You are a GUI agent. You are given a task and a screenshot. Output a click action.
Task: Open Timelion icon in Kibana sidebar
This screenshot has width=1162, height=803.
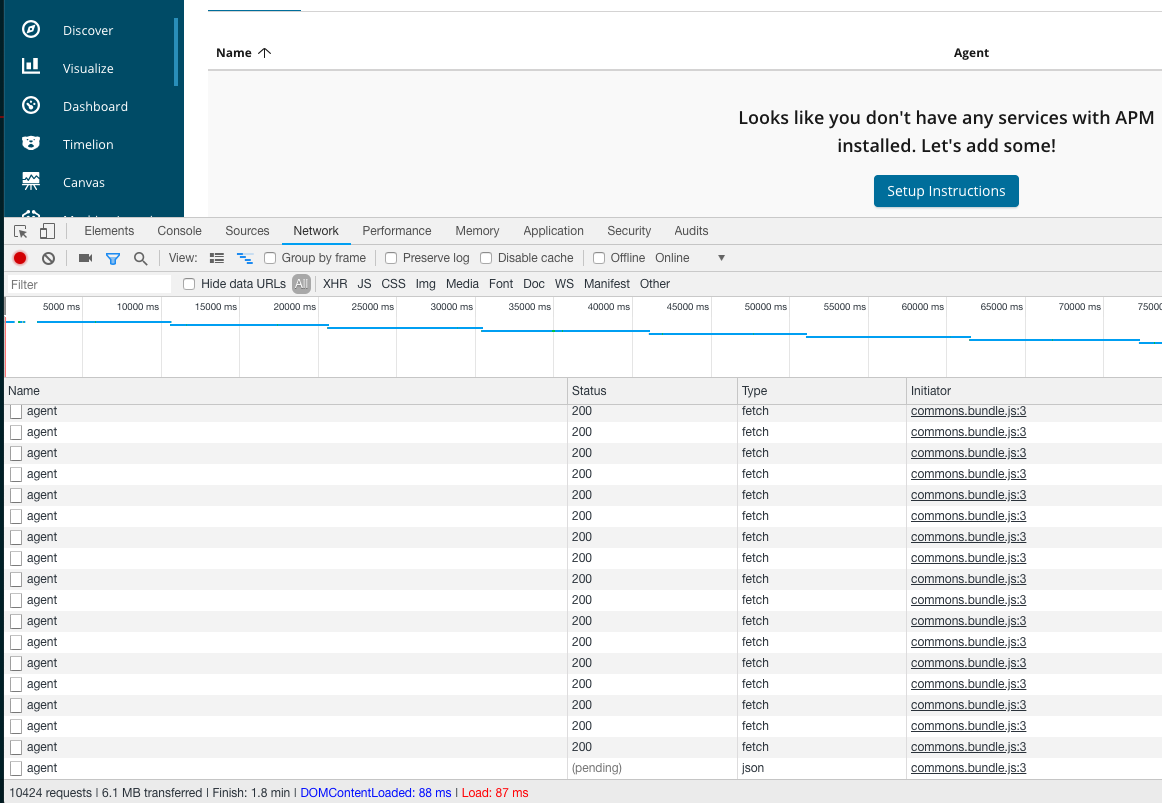[30, 143]
